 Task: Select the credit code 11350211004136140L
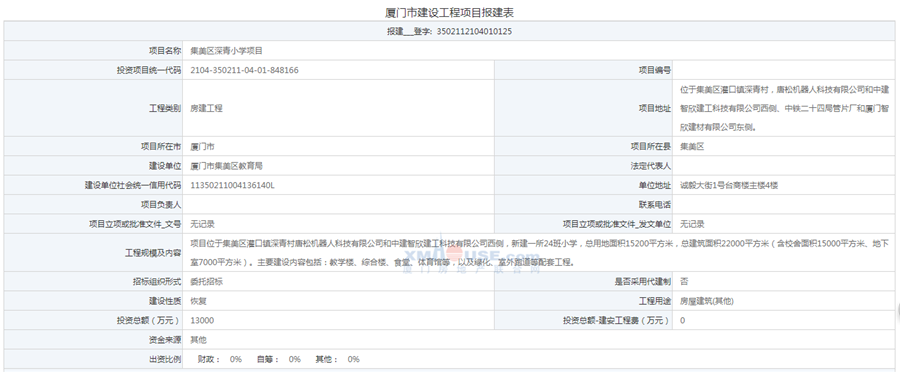click(233, 185)
